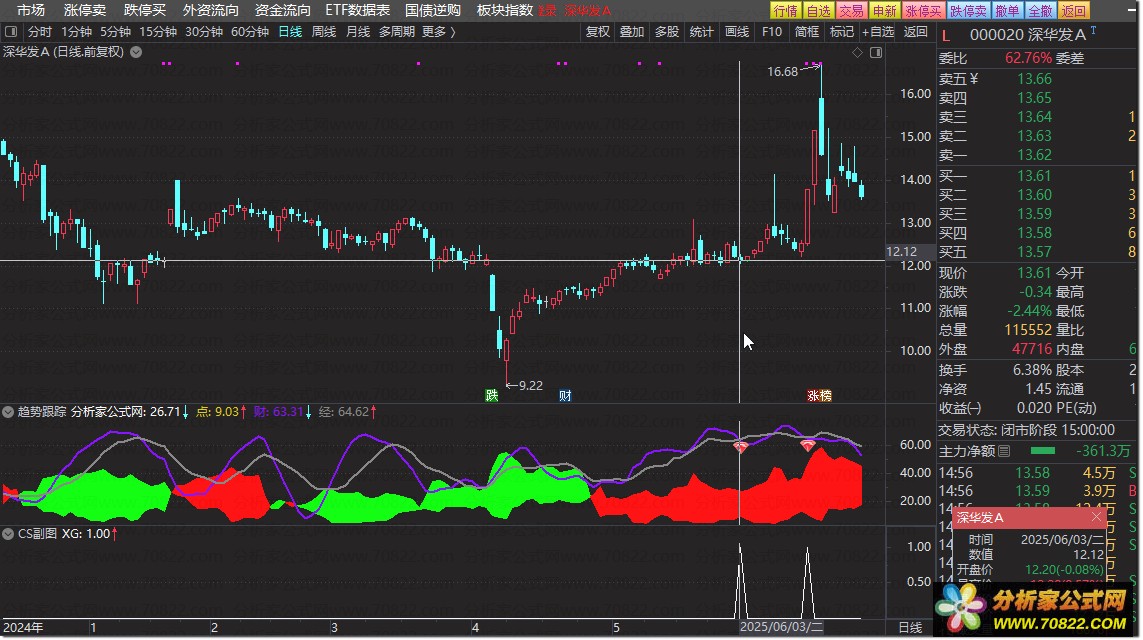Click the red 涨榜 marker under the chart
Image resolution: width=1143 pixels, height=640 pixels.
tap(819, 395)
